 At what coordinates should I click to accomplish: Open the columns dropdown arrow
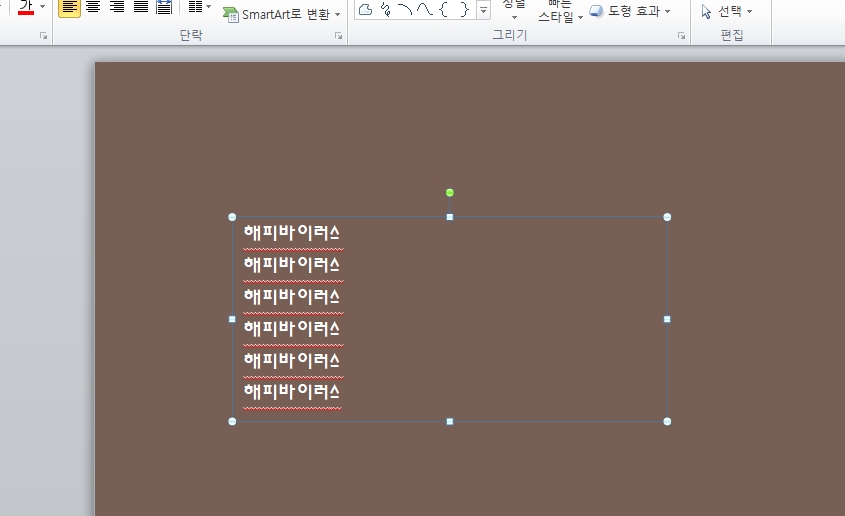click(x=209, y=7)
